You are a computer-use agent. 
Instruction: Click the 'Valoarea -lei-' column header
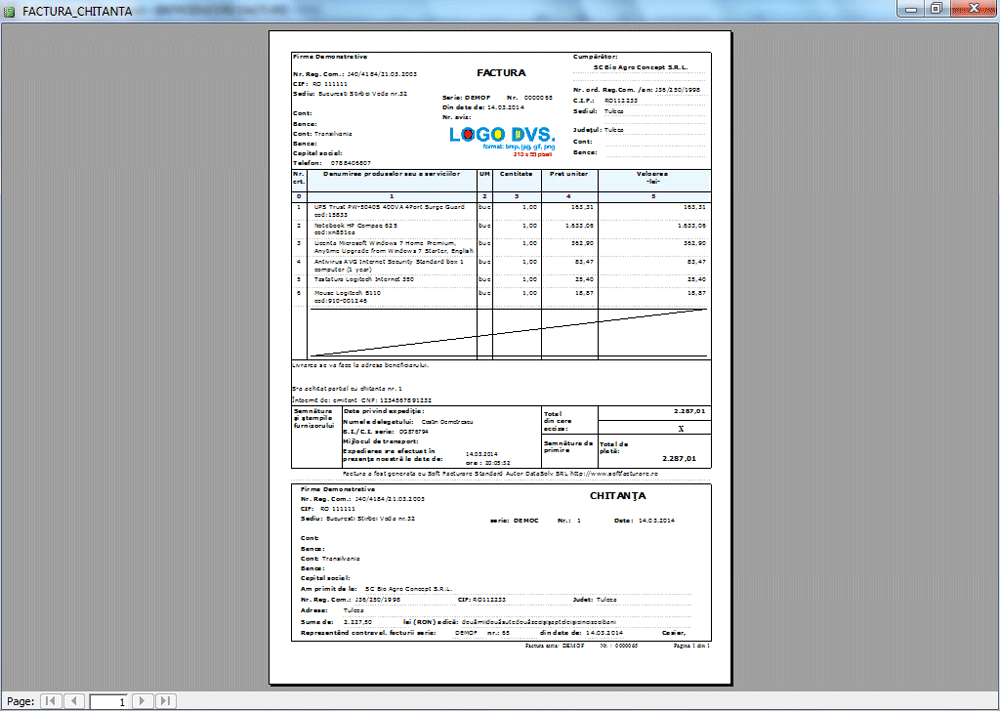tap(652, 177)
